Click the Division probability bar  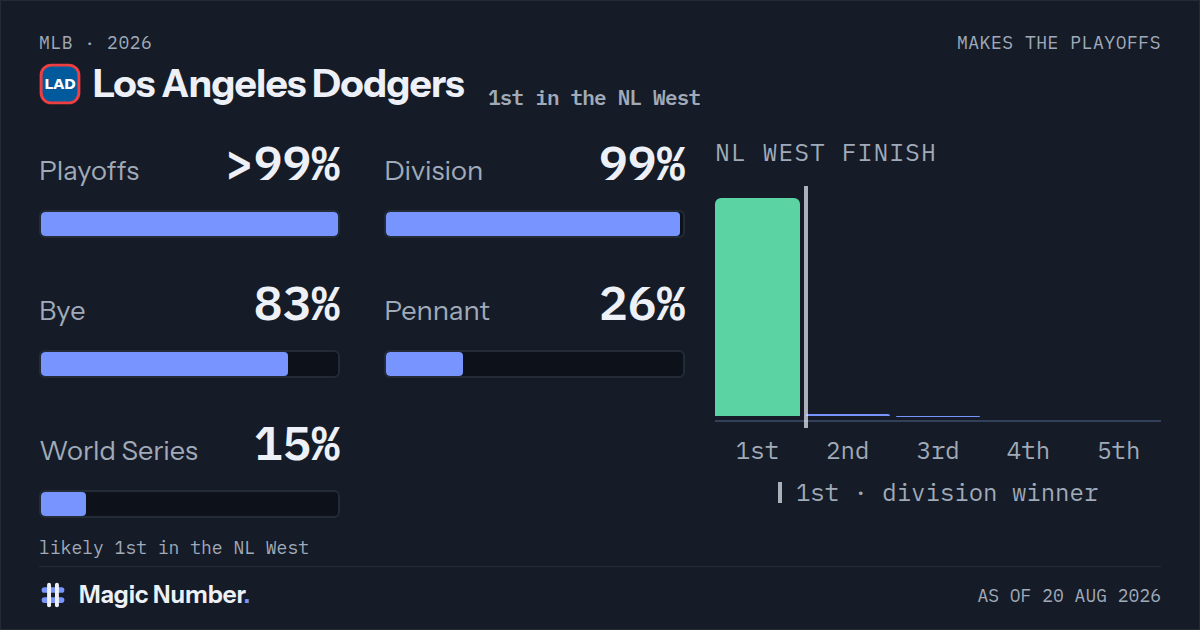click(x=534, y=224)
